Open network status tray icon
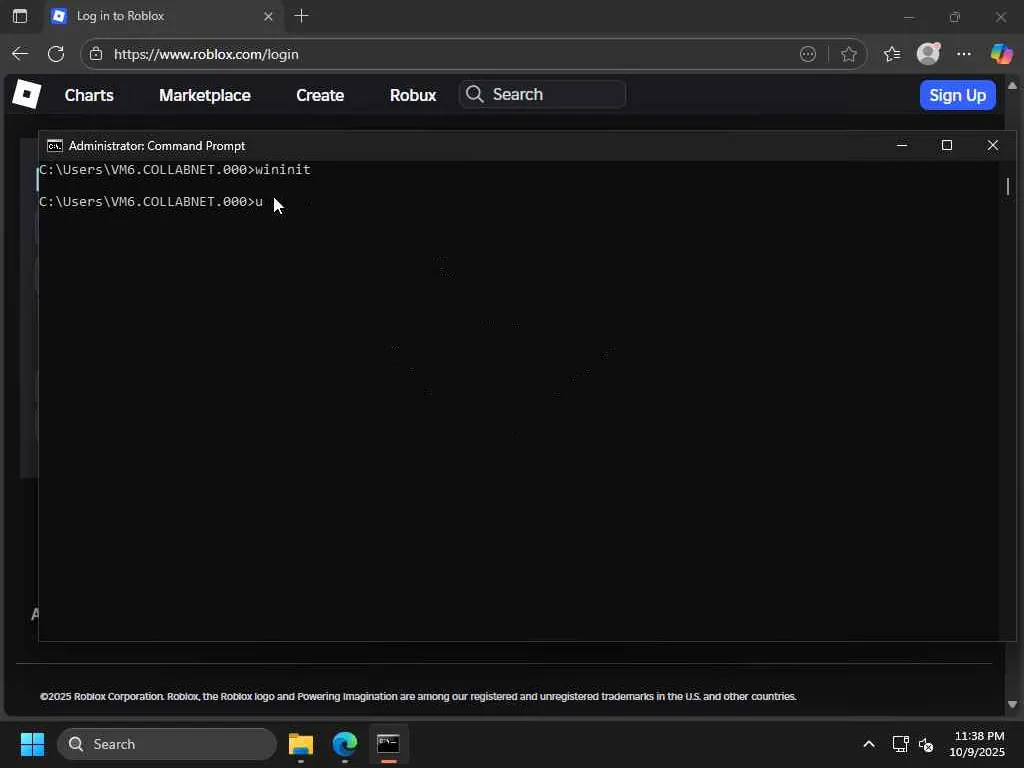 point(901,744)
